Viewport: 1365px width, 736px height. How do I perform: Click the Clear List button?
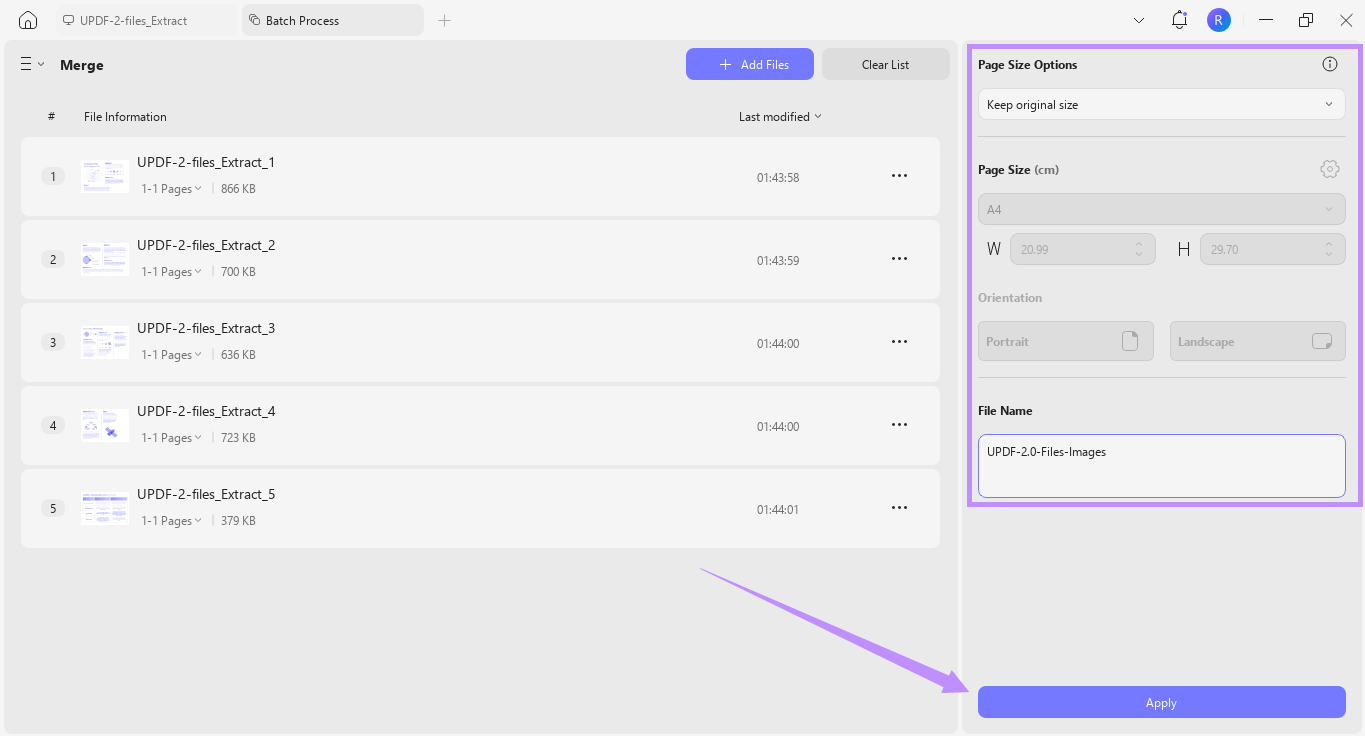pos(885,64)
